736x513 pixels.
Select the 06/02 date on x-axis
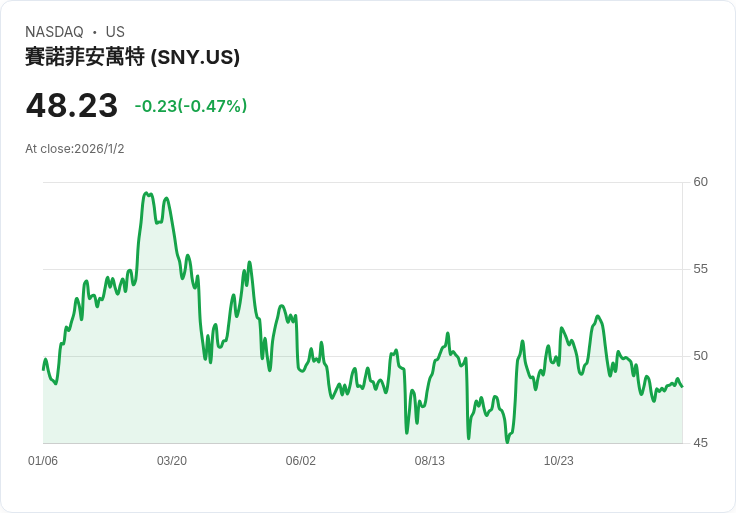301,461
